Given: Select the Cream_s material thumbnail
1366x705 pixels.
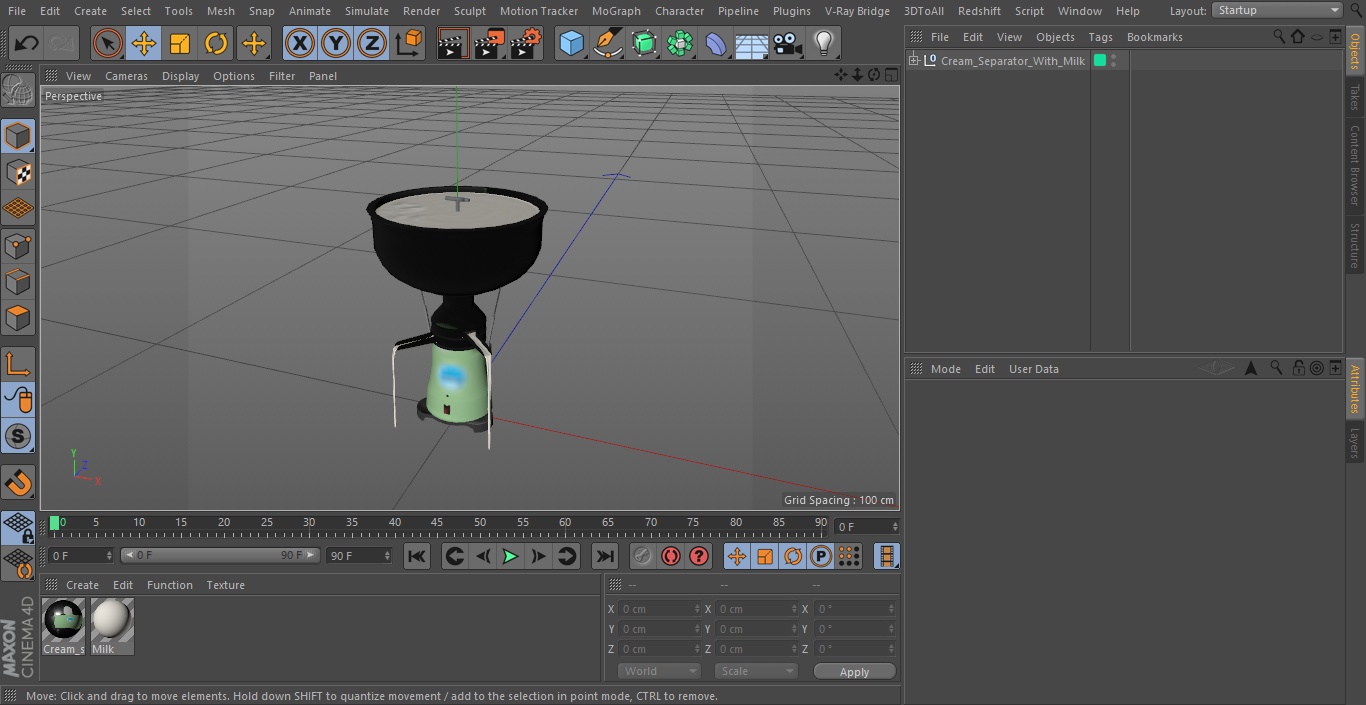Looking at the screenshot, I should point(64,621).
